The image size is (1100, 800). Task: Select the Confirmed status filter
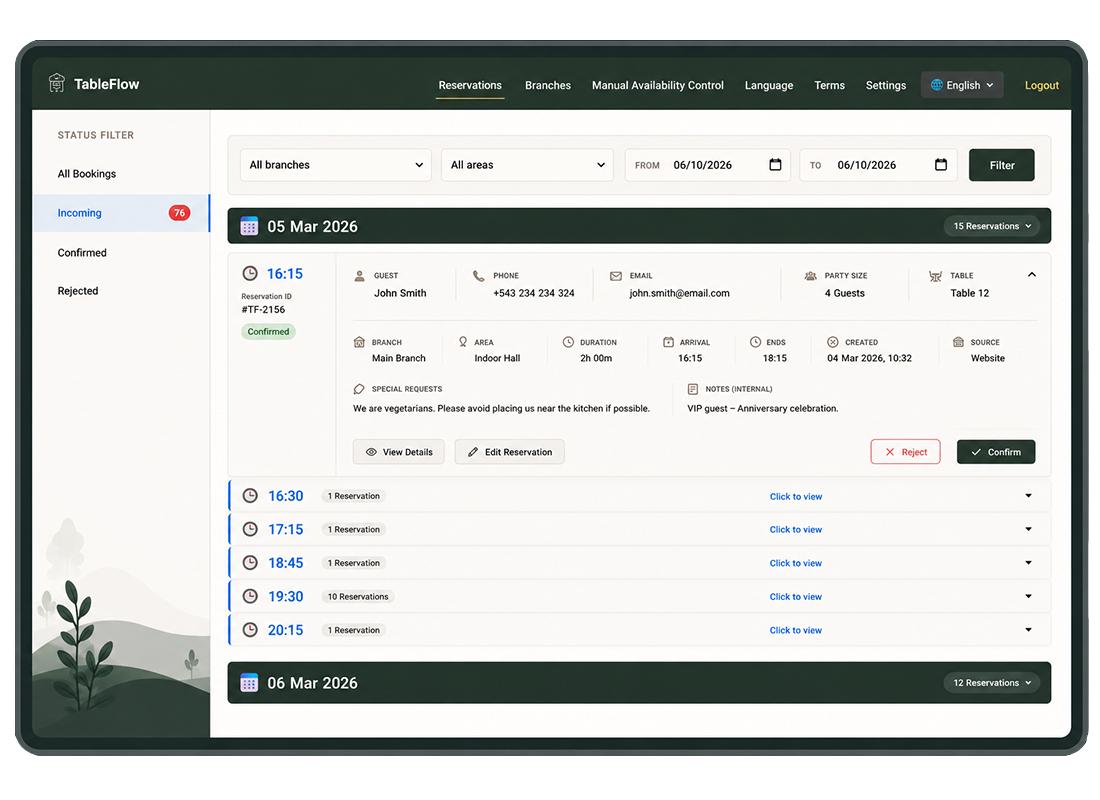[82, 253]
